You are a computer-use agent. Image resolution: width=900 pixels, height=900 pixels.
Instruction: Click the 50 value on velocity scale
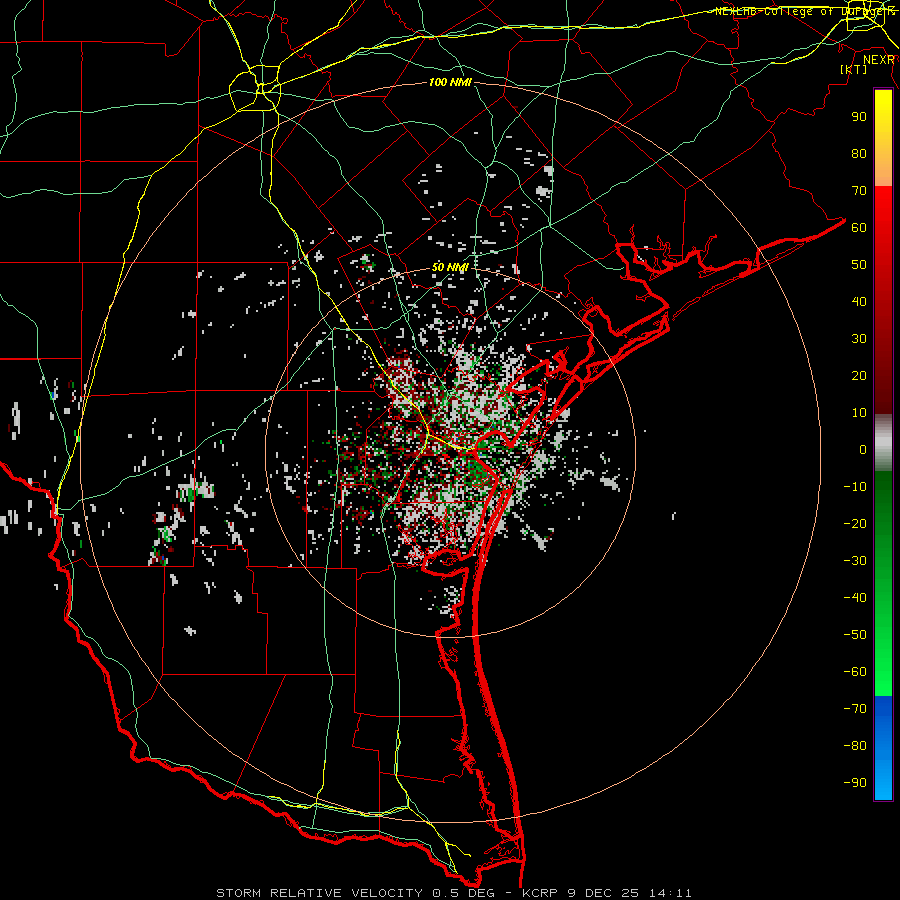(859, 265)
